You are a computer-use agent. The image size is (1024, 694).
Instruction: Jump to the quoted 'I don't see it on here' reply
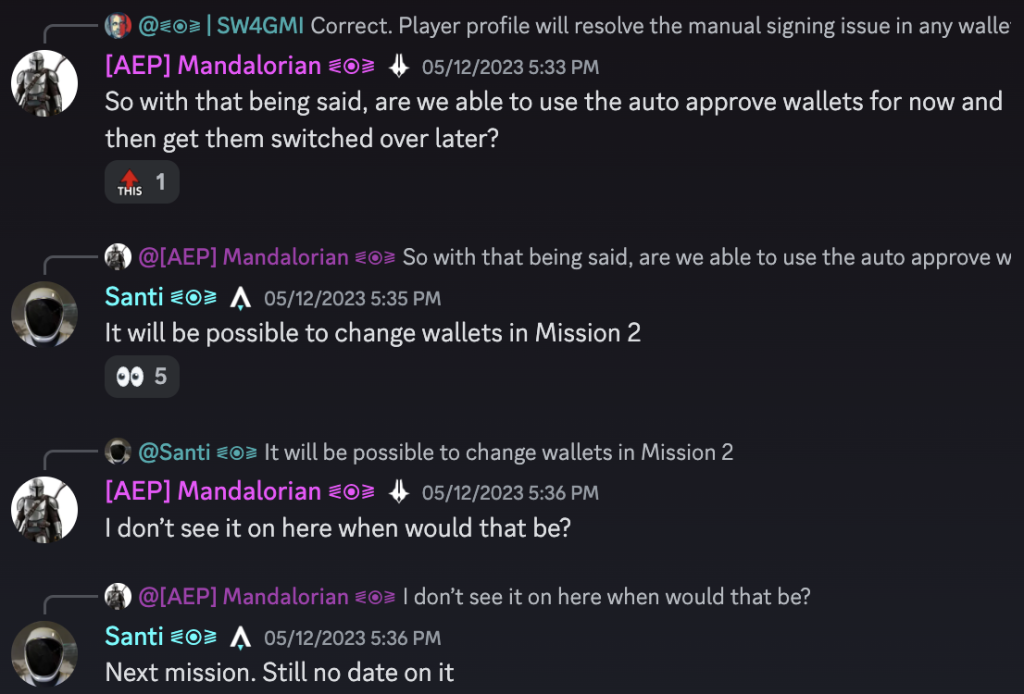coord(606,597)
